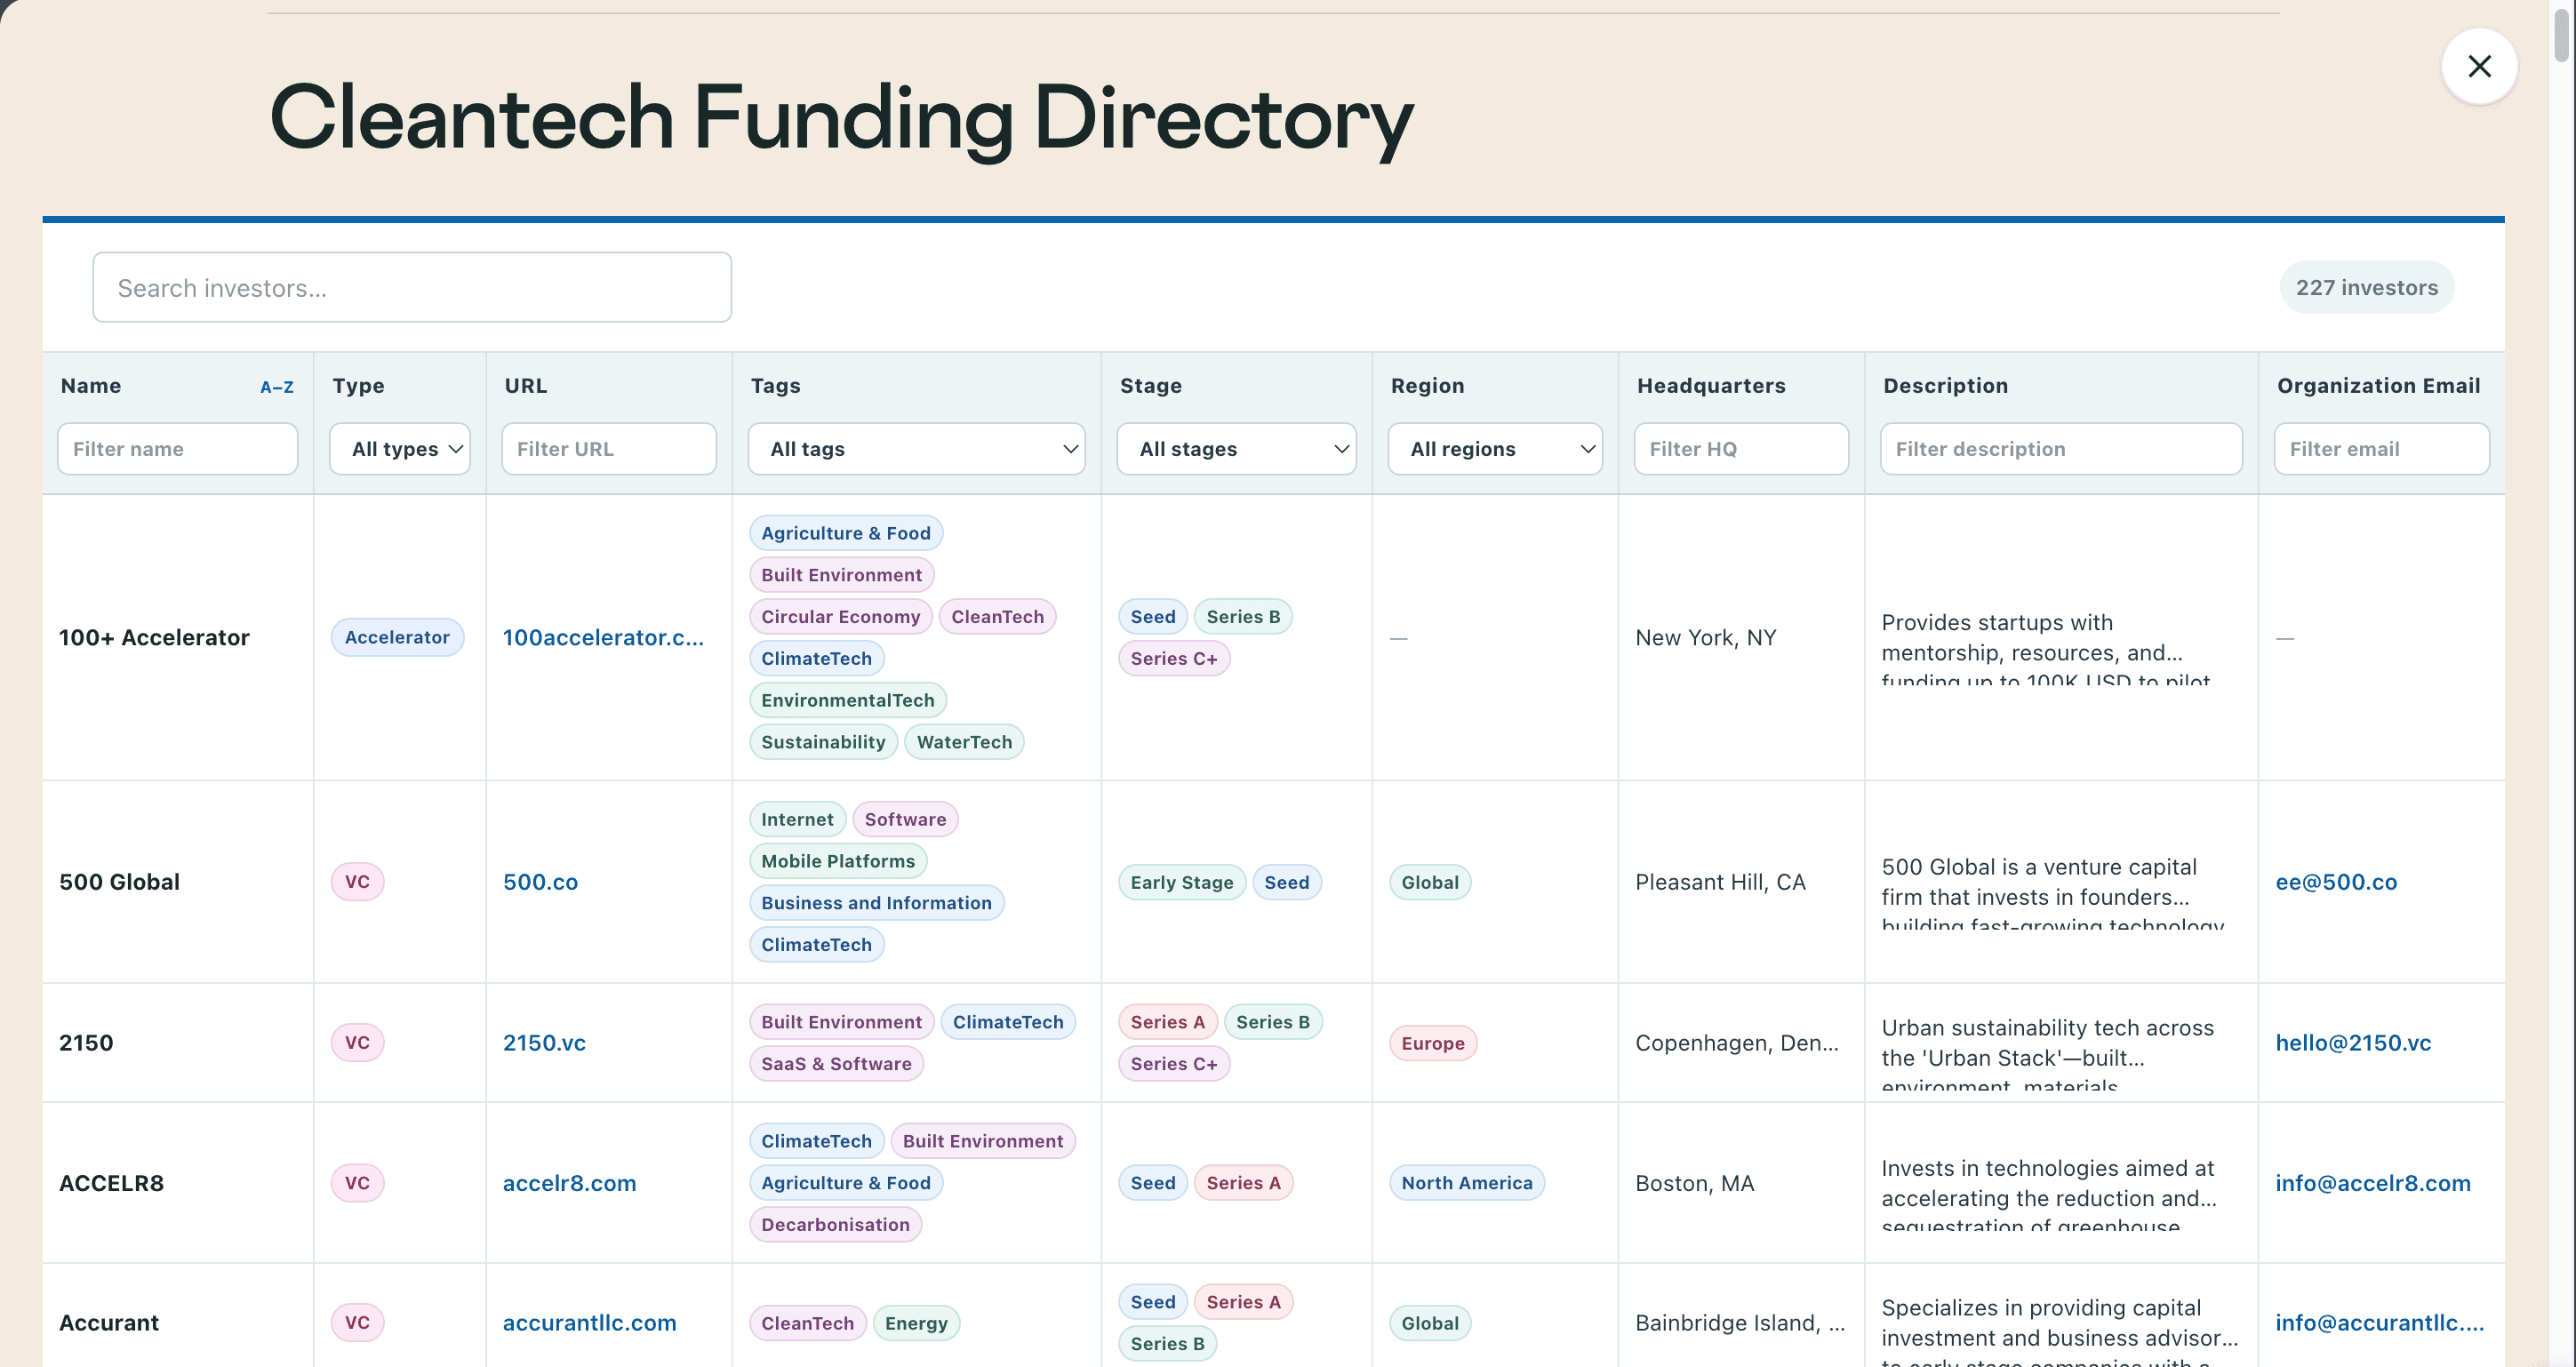This screenshot has width=2576, height=1367.
Task: Open the All tags dropdown
Action: click(916, 449)
